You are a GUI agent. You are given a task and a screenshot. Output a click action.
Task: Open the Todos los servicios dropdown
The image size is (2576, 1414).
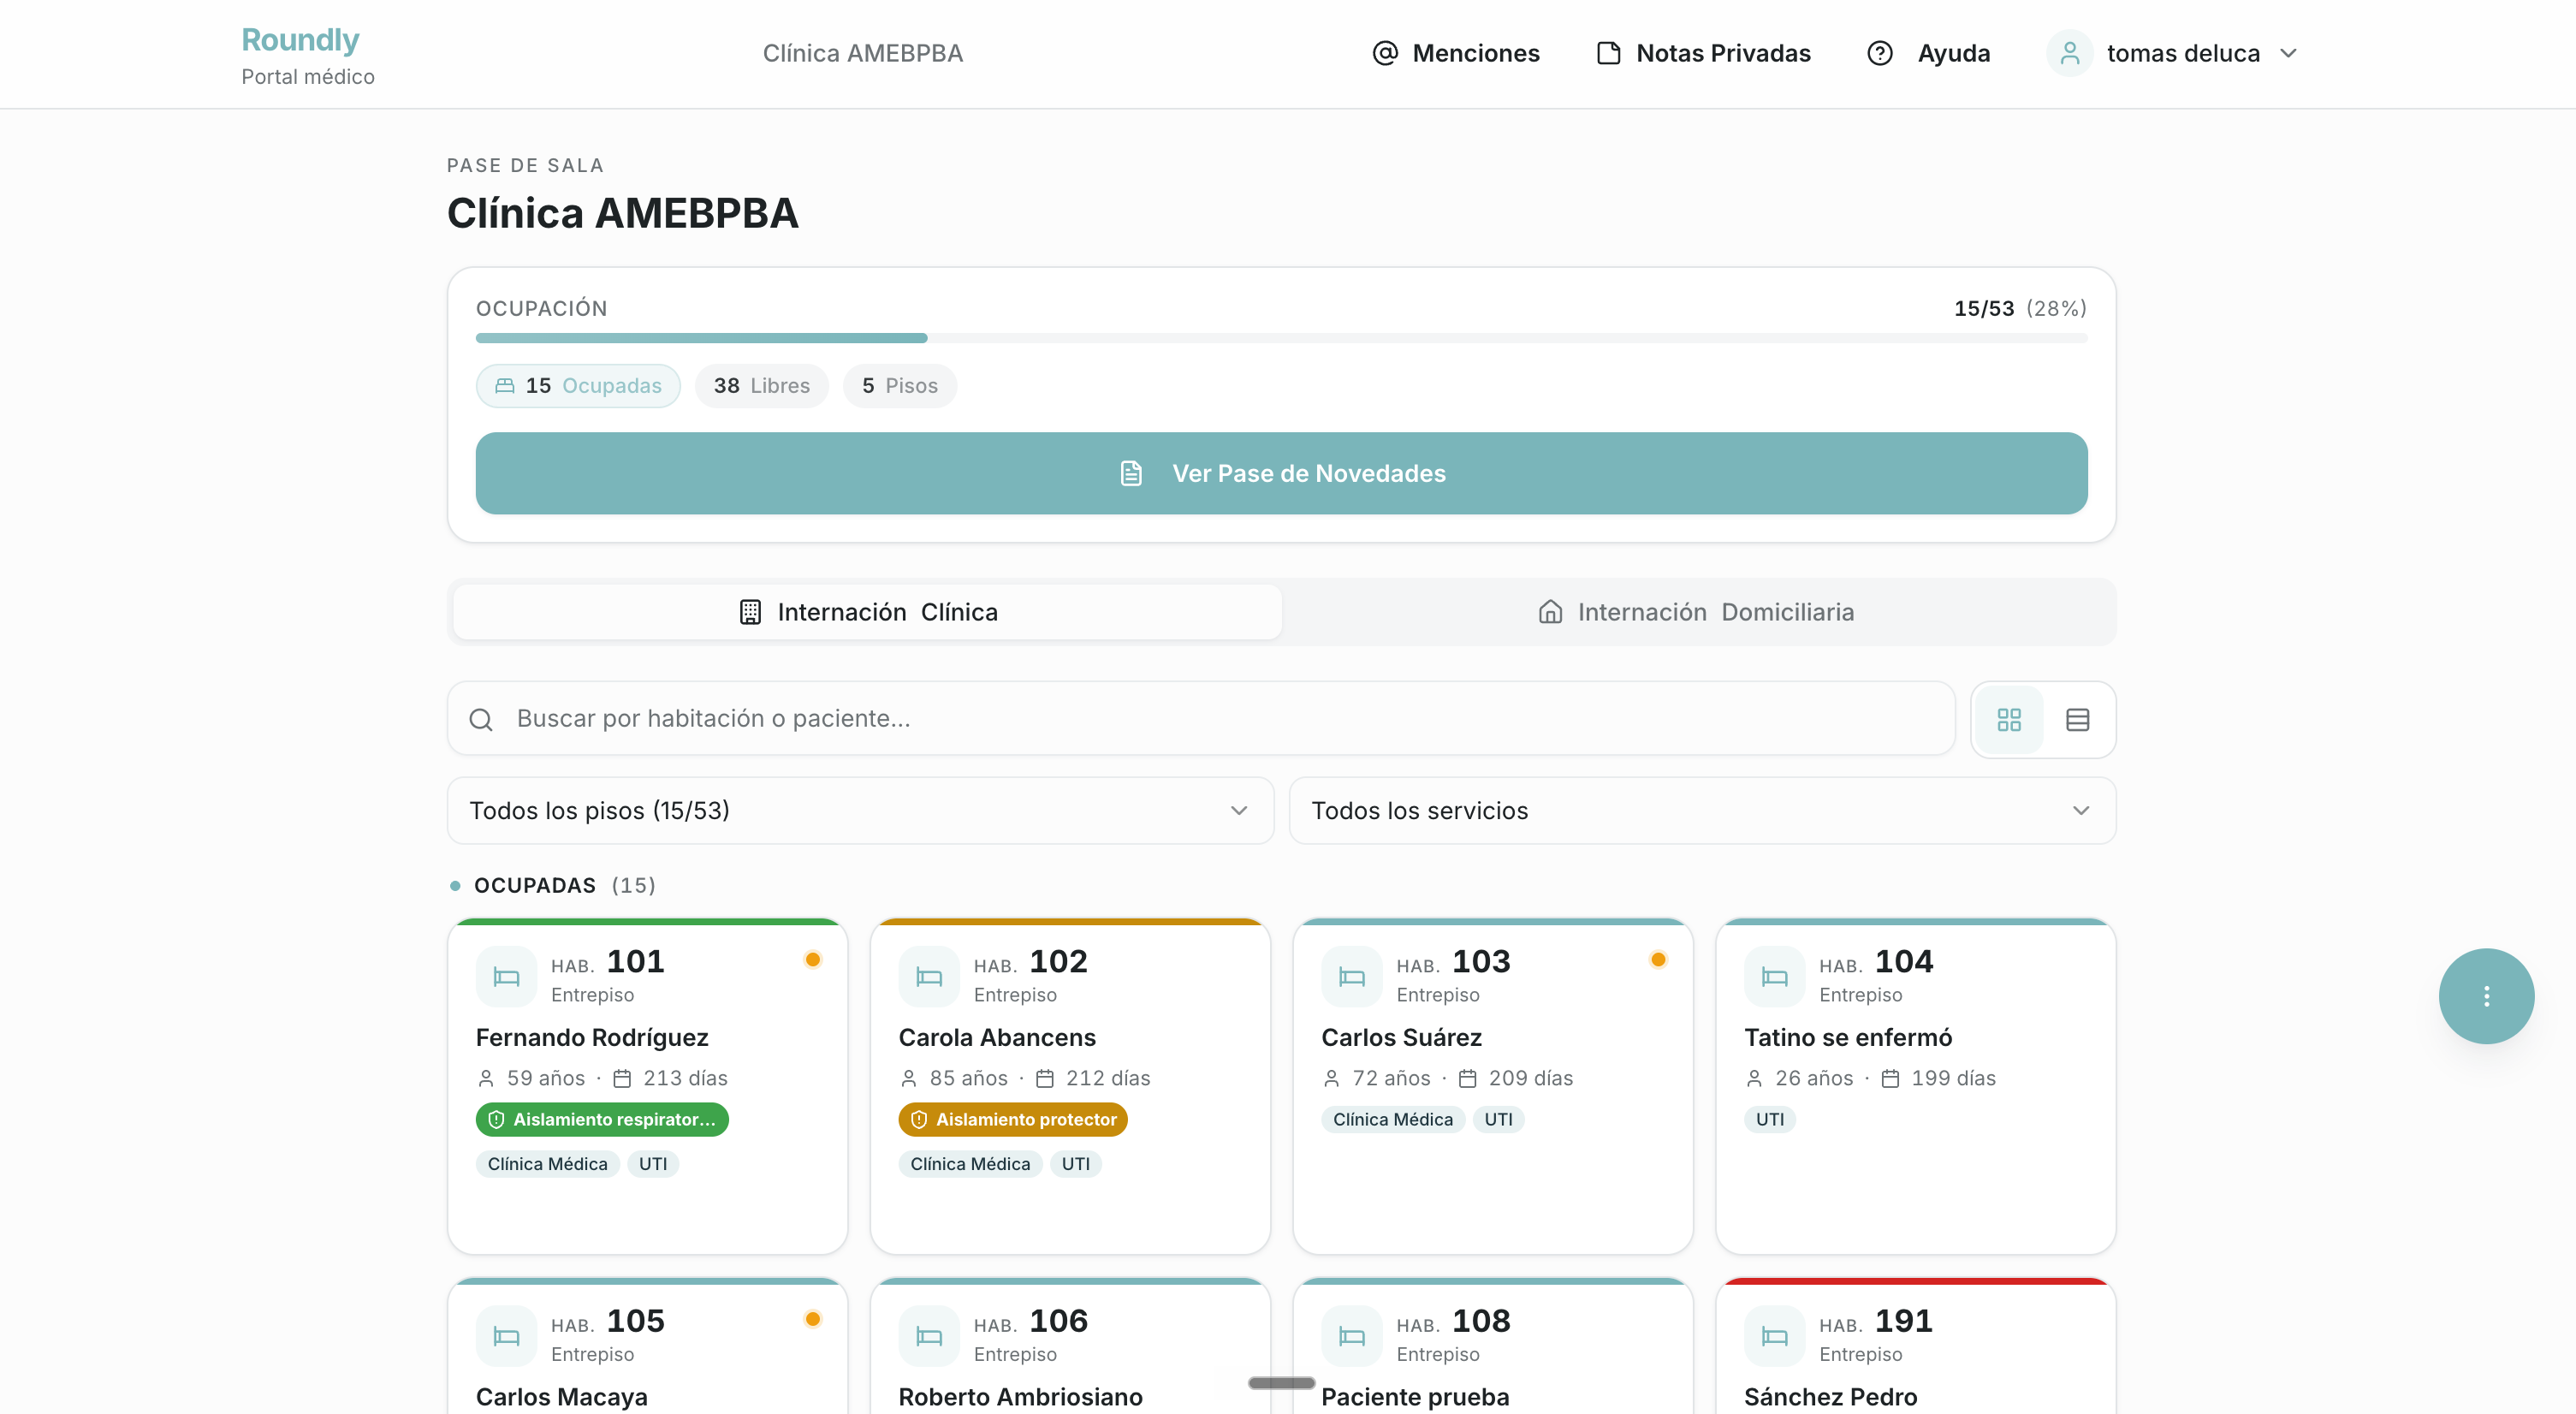tap(1702, 810)
